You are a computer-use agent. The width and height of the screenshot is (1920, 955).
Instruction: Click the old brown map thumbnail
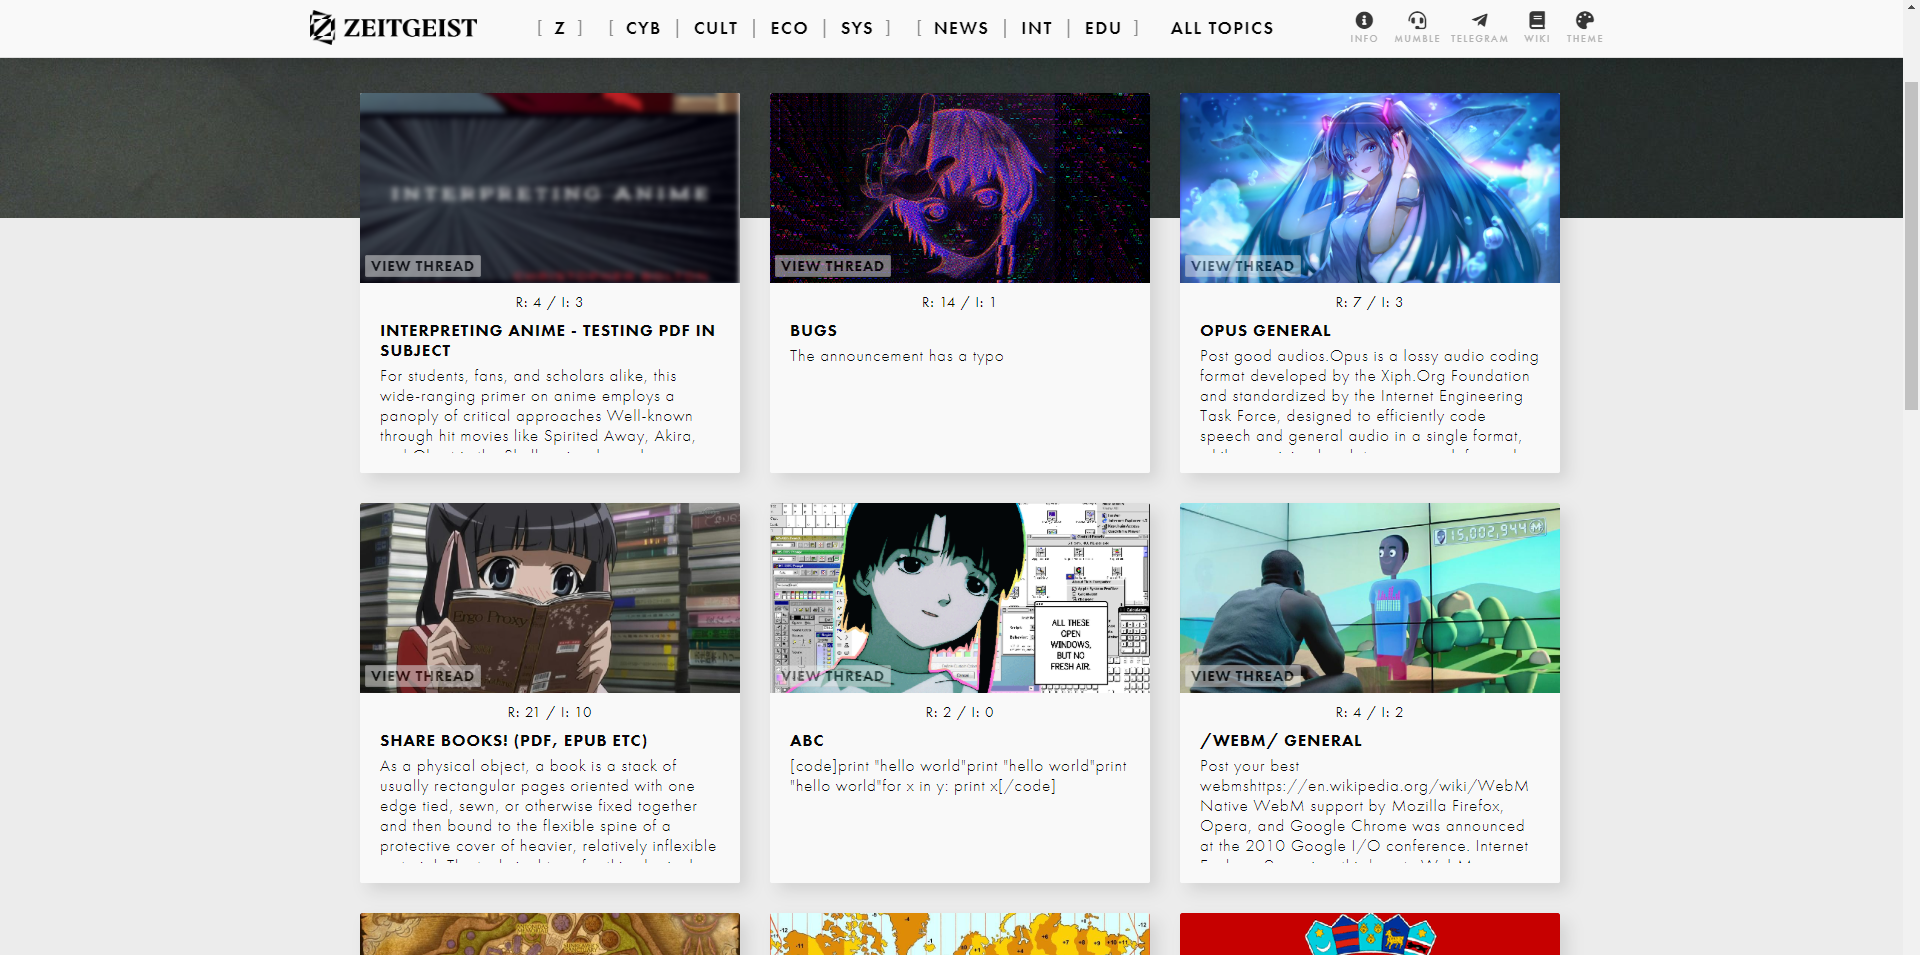(550, 934)
